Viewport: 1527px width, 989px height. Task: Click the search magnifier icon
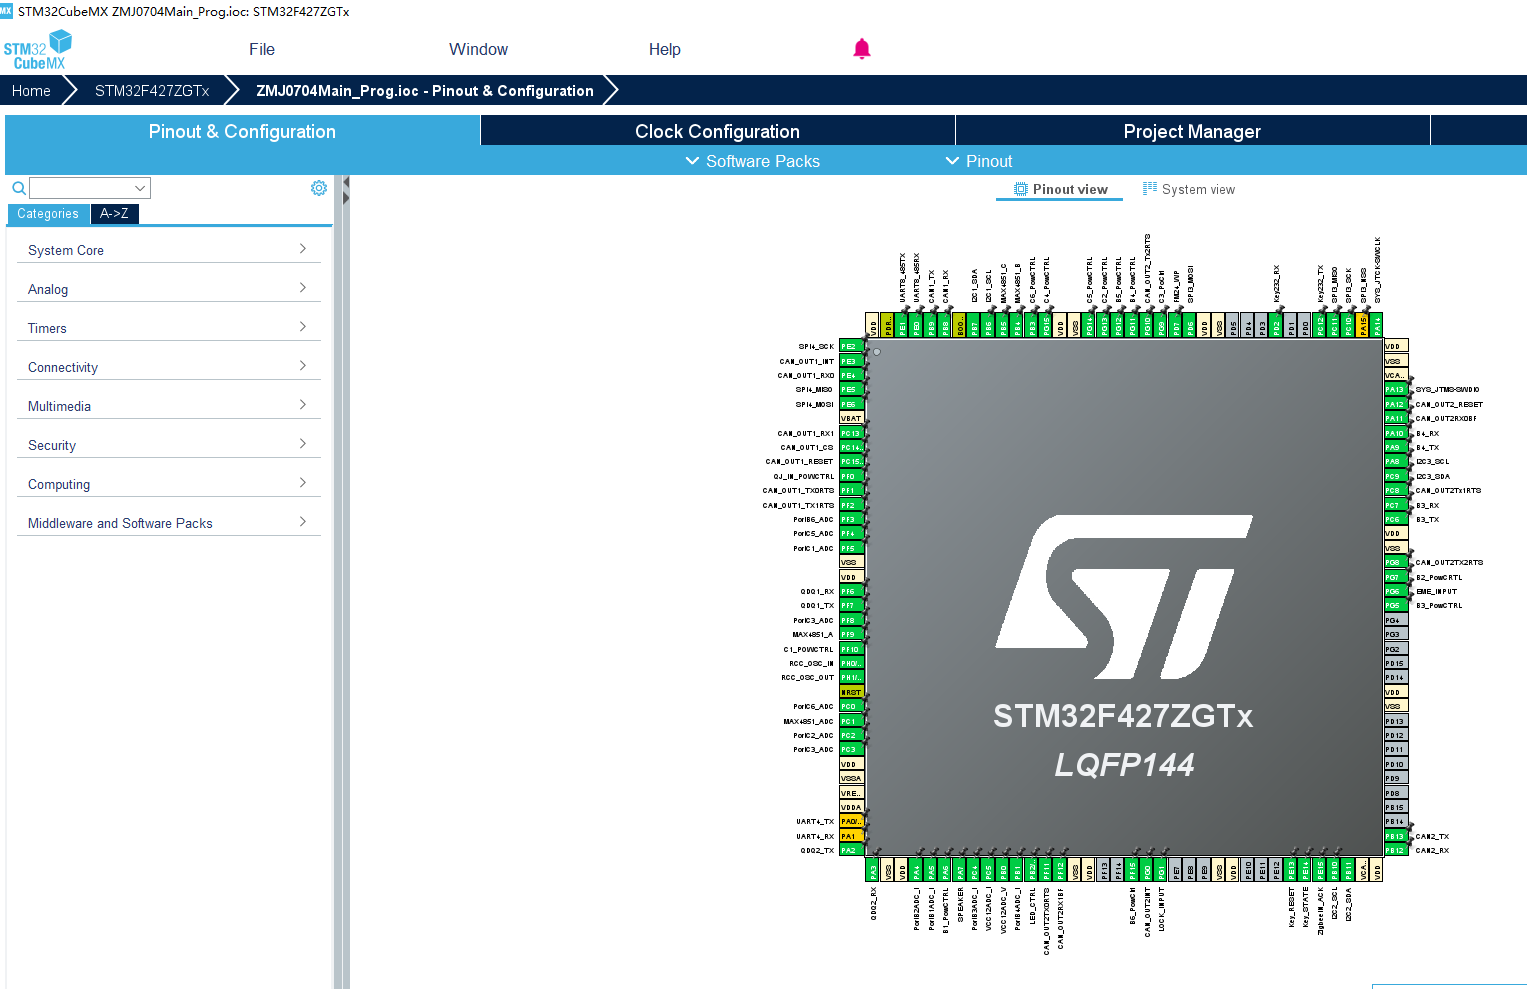19,188
